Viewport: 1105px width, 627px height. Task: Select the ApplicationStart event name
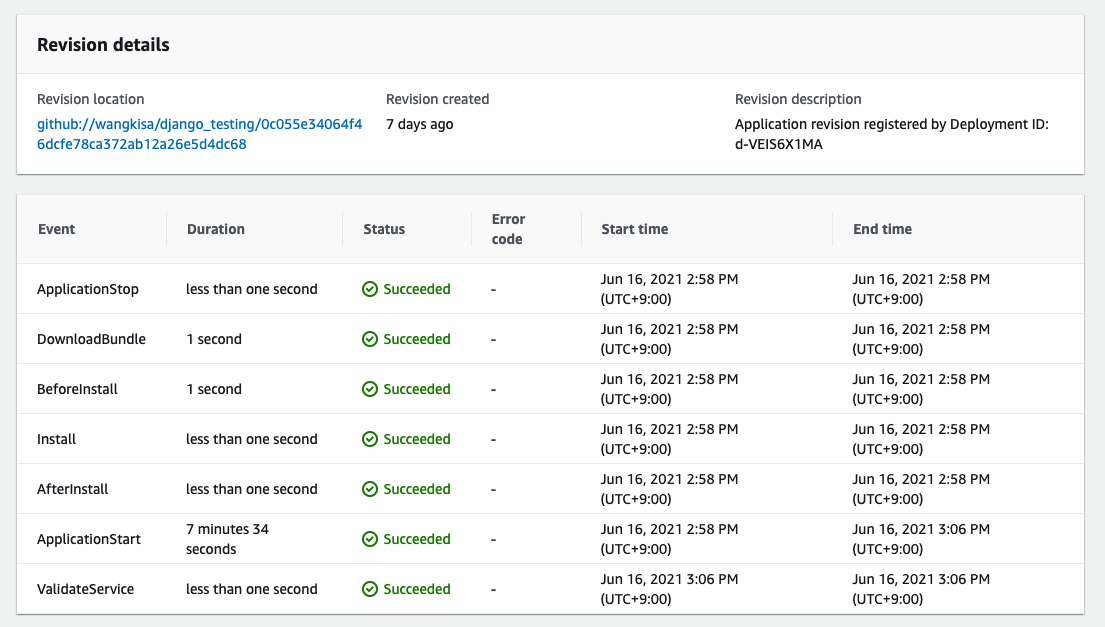click(x=89, y=539)
